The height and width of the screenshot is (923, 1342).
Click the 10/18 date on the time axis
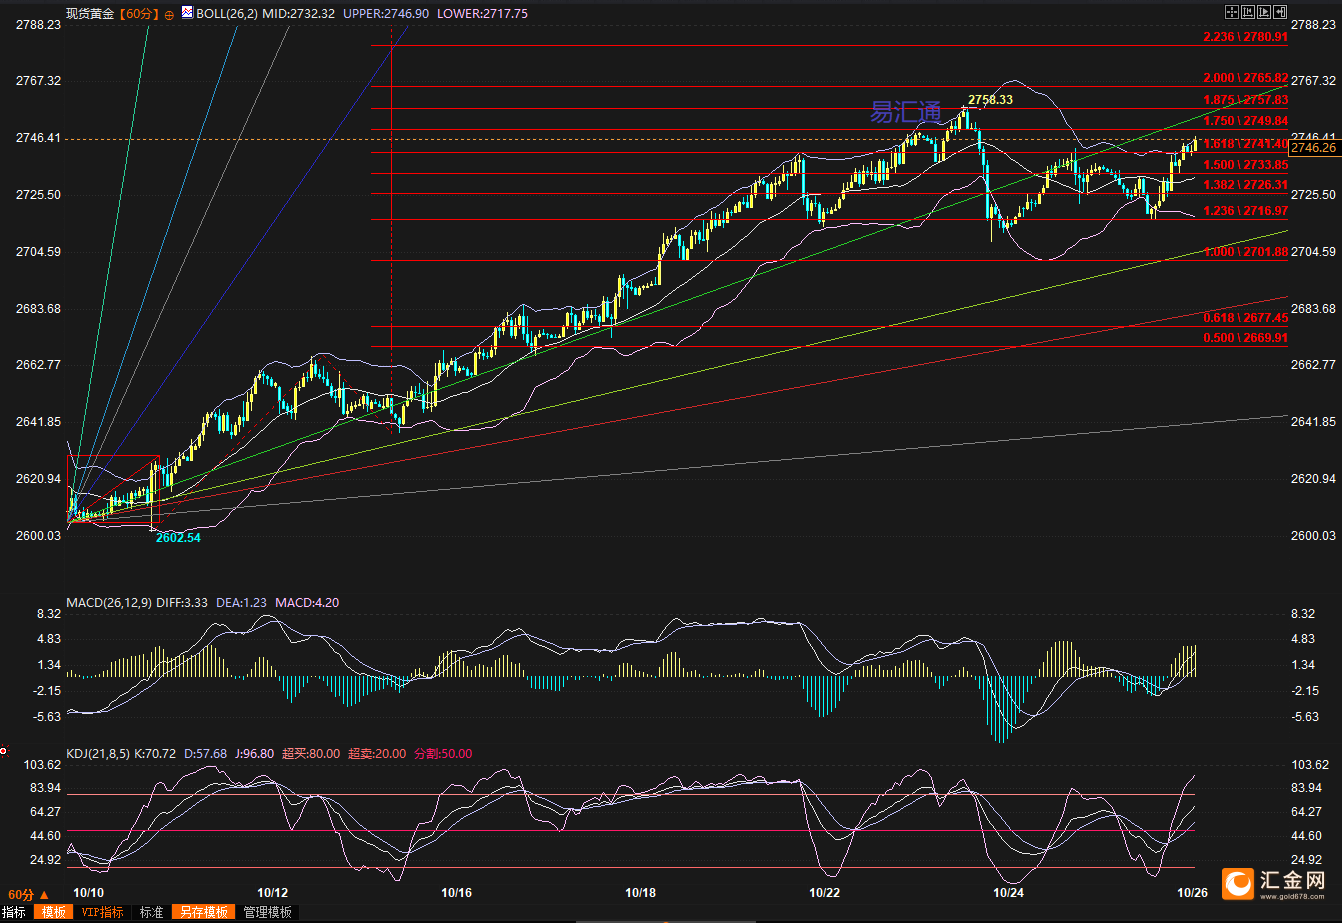coord(640,892)
